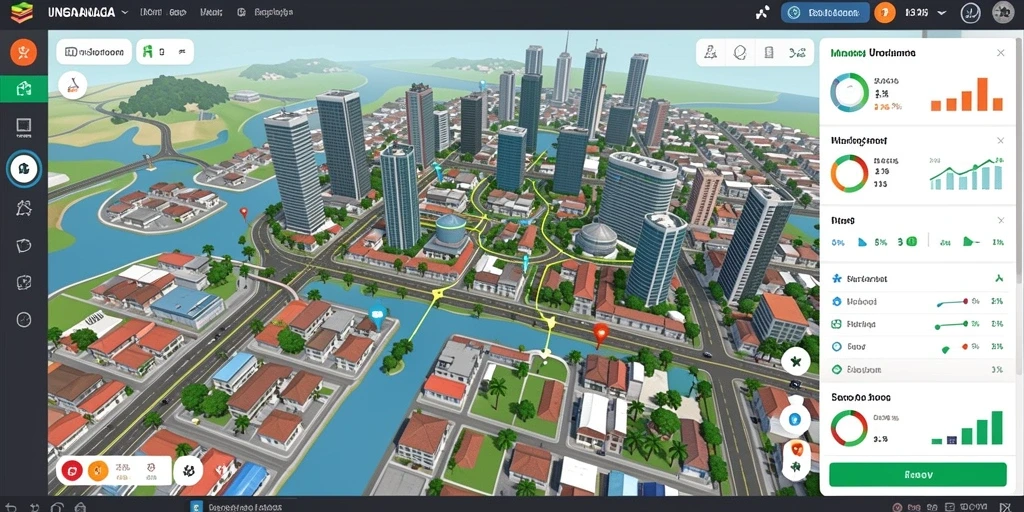Click the large green button at right panel bottom
The image size is (1024, 512).
click(x=918, y=474)
